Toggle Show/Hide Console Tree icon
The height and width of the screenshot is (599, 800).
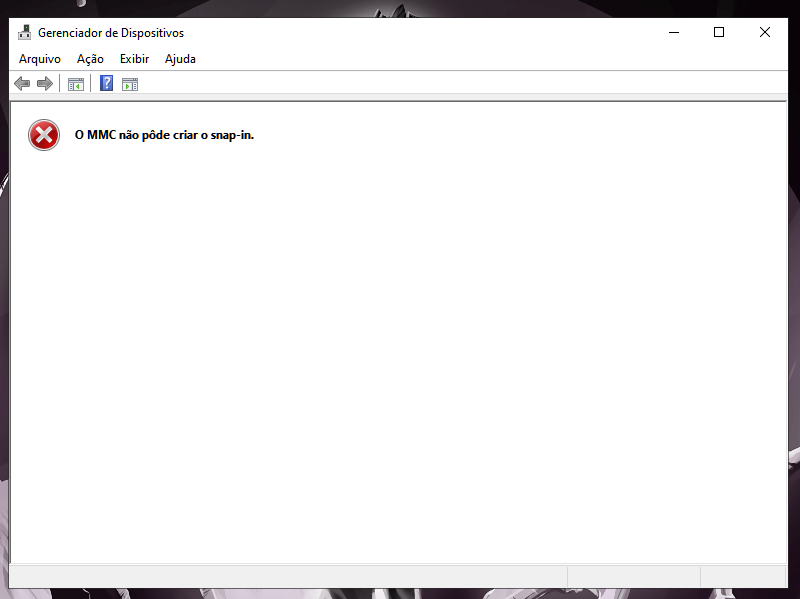(76, 84)
